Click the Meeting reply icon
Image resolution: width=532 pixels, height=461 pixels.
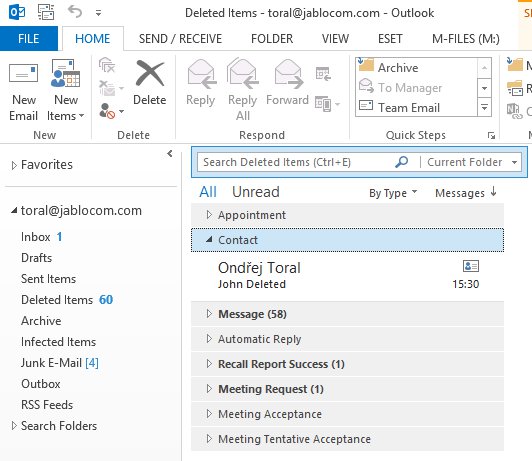click(323, 74)
